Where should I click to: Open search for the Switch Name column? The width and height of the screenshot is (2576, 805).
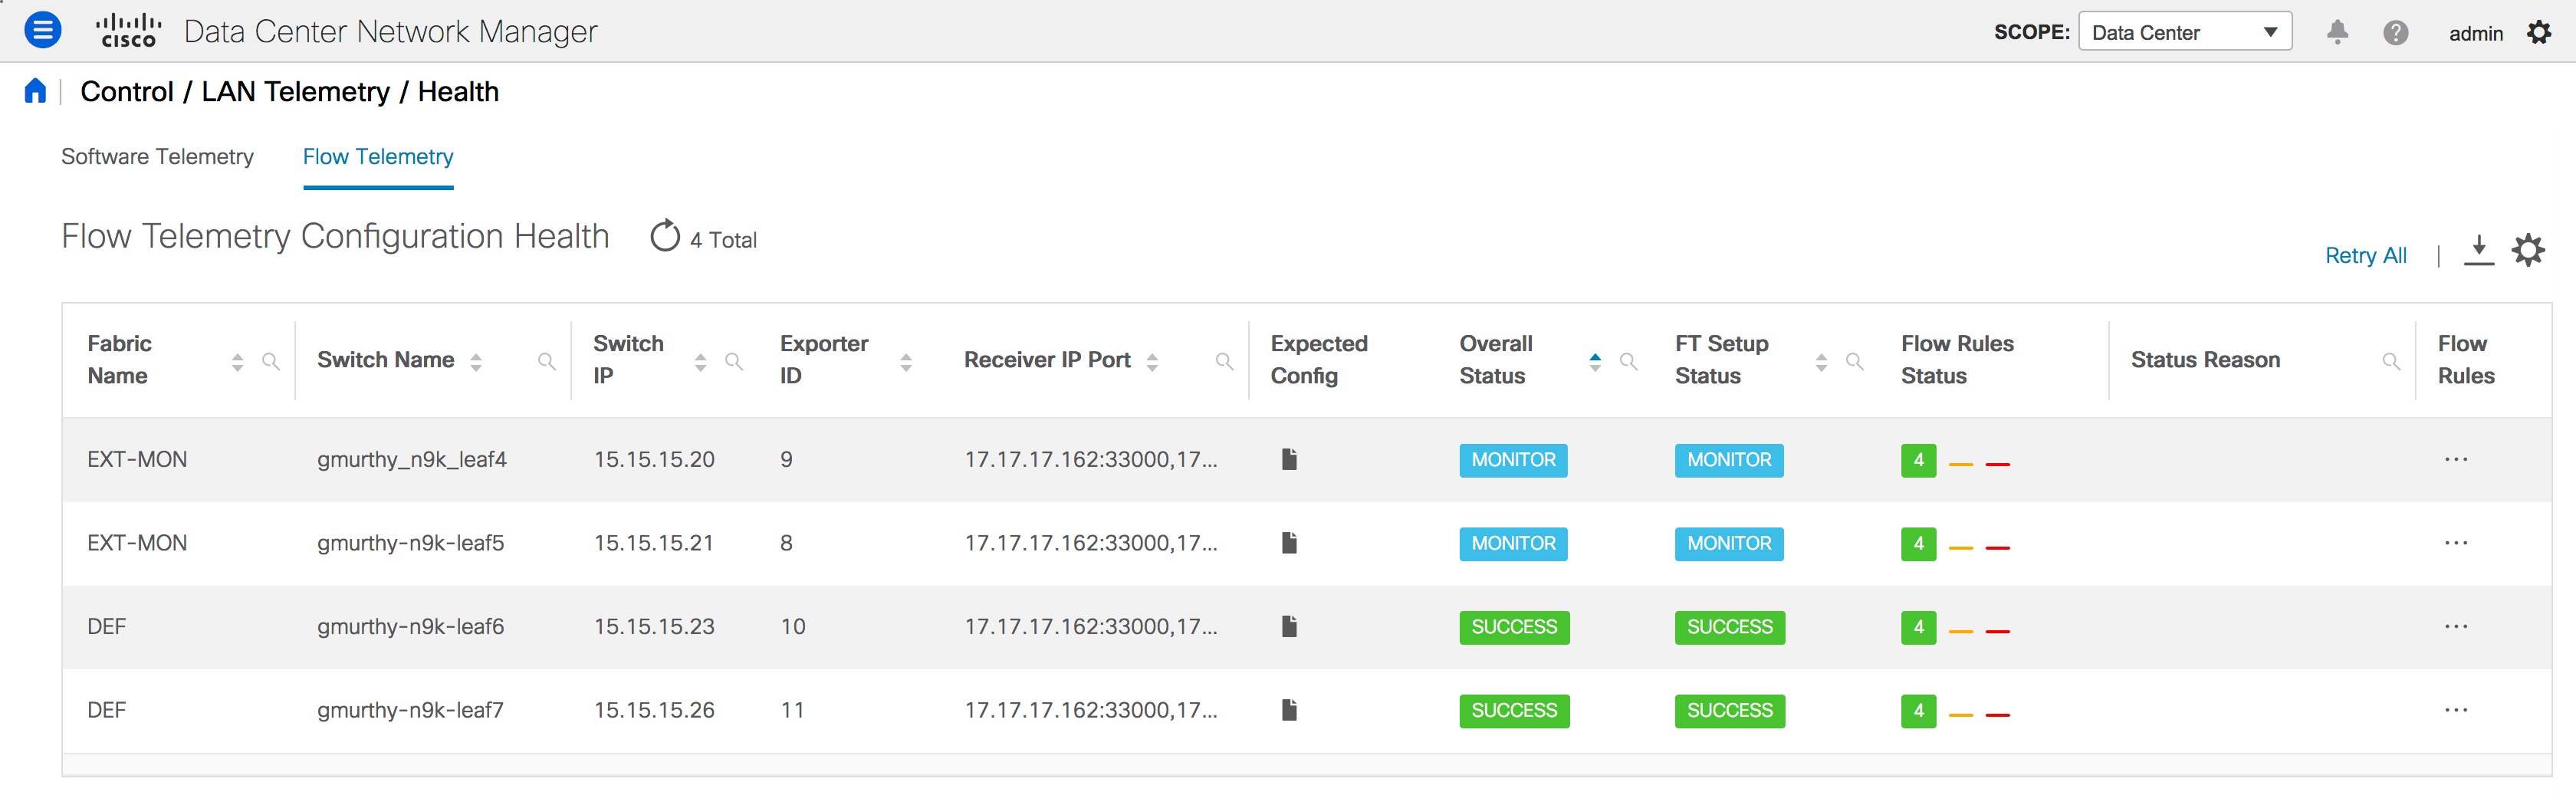pos(548,360)
